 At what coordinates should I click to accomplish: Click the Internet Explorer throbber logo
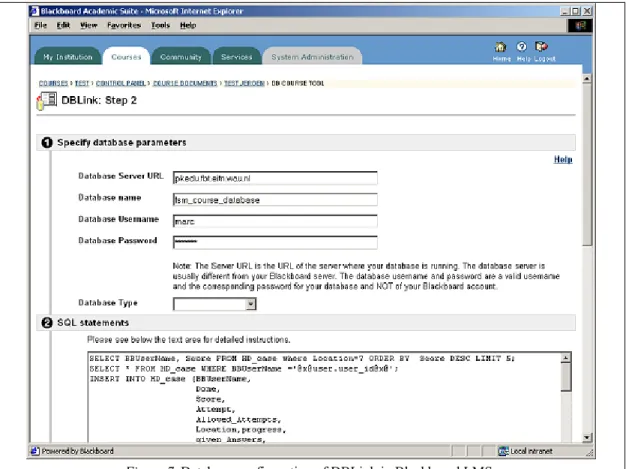(580, 26)
